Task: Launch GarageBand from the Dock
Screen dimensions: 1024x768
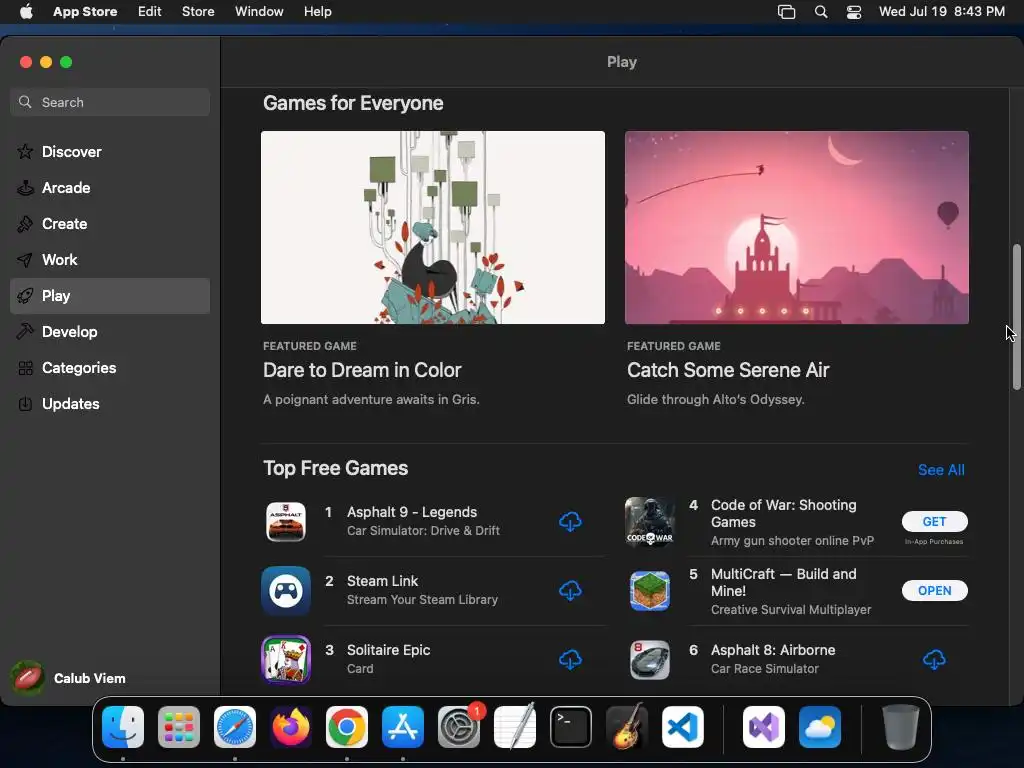Action: 627,727
